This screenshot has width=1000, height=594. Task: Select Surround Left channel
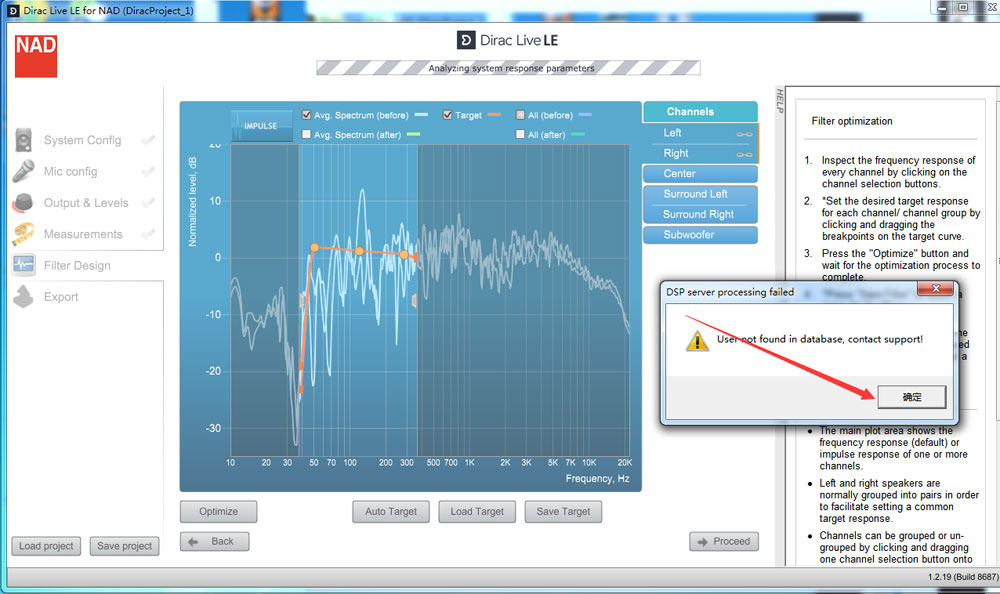[700, 194]
